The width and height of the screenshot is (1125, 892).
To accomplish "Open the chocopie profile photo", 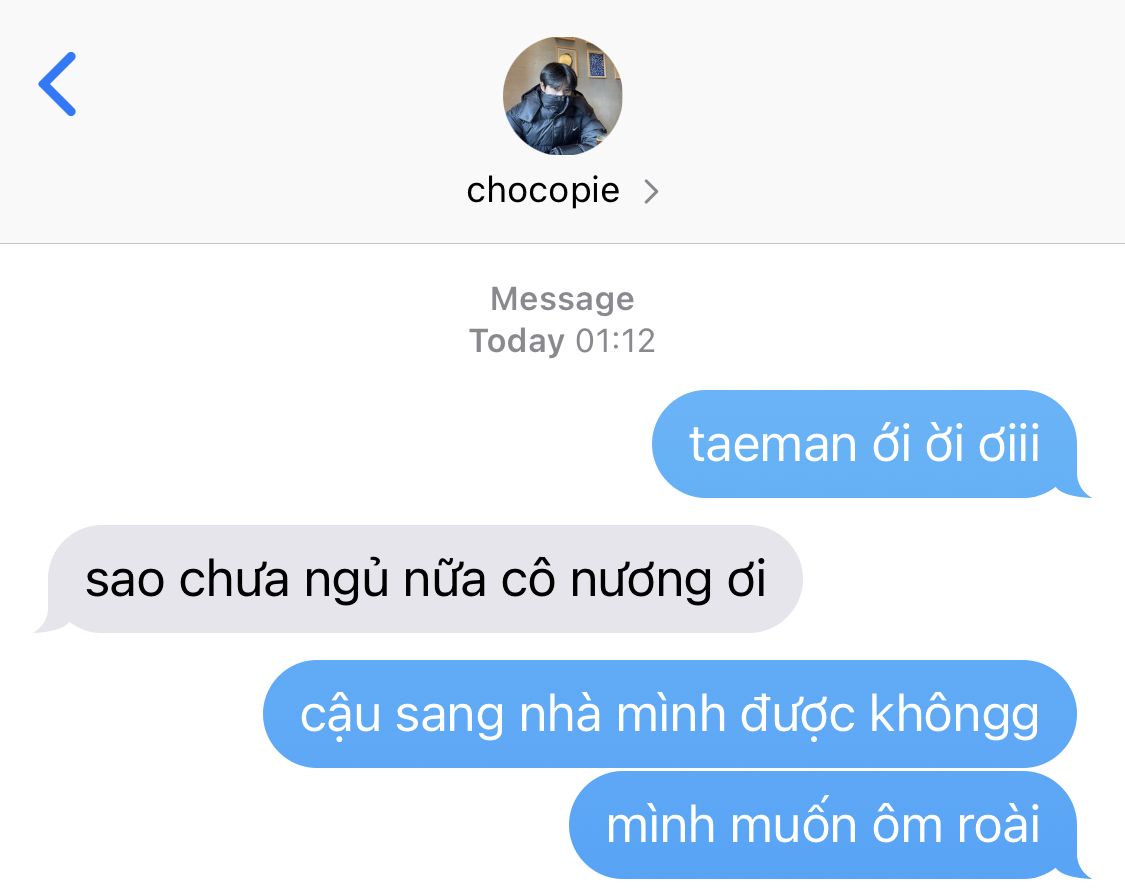I will click(562, 96).
